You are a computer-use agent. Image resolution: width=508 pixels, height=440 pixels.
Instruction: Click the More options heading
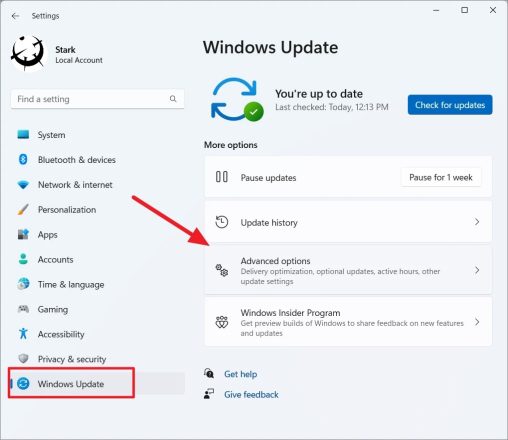(x=231, y=145)
